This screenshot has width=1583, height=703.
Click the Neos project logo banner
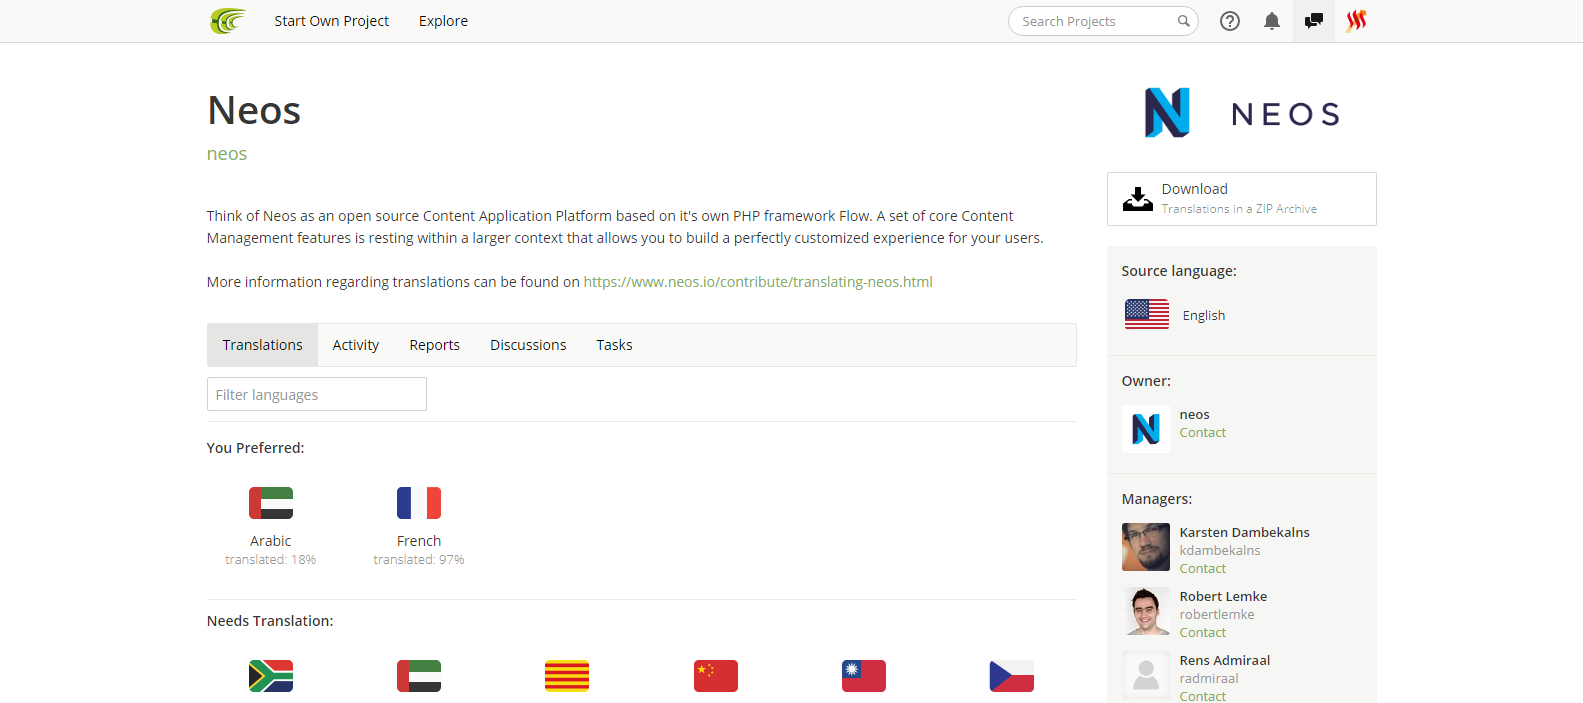coord(1242,113)
